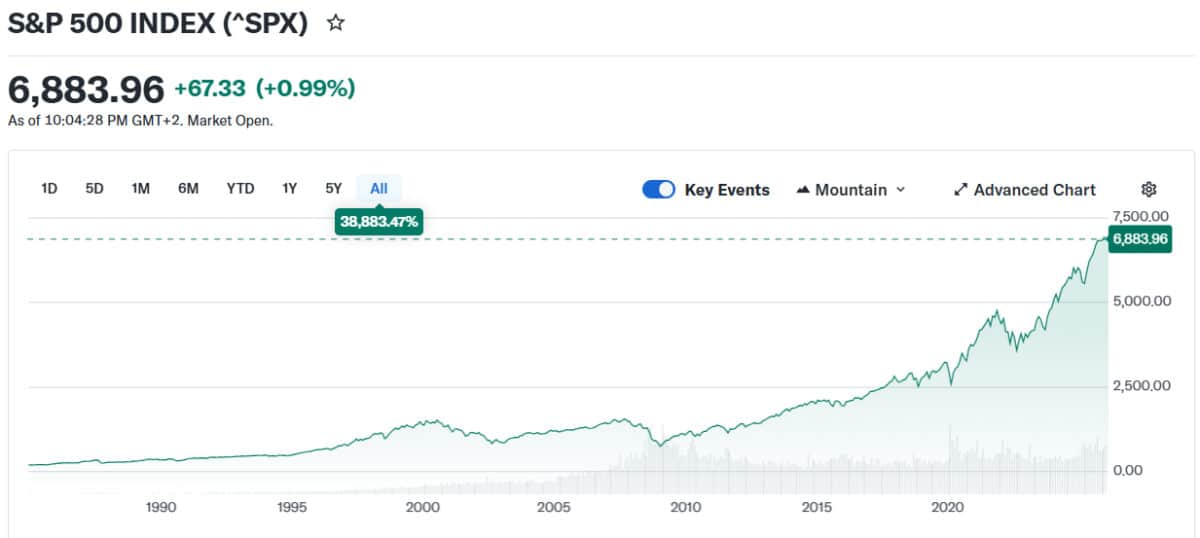Click the 38,883.47% change badge

click(x=379, y=221)
